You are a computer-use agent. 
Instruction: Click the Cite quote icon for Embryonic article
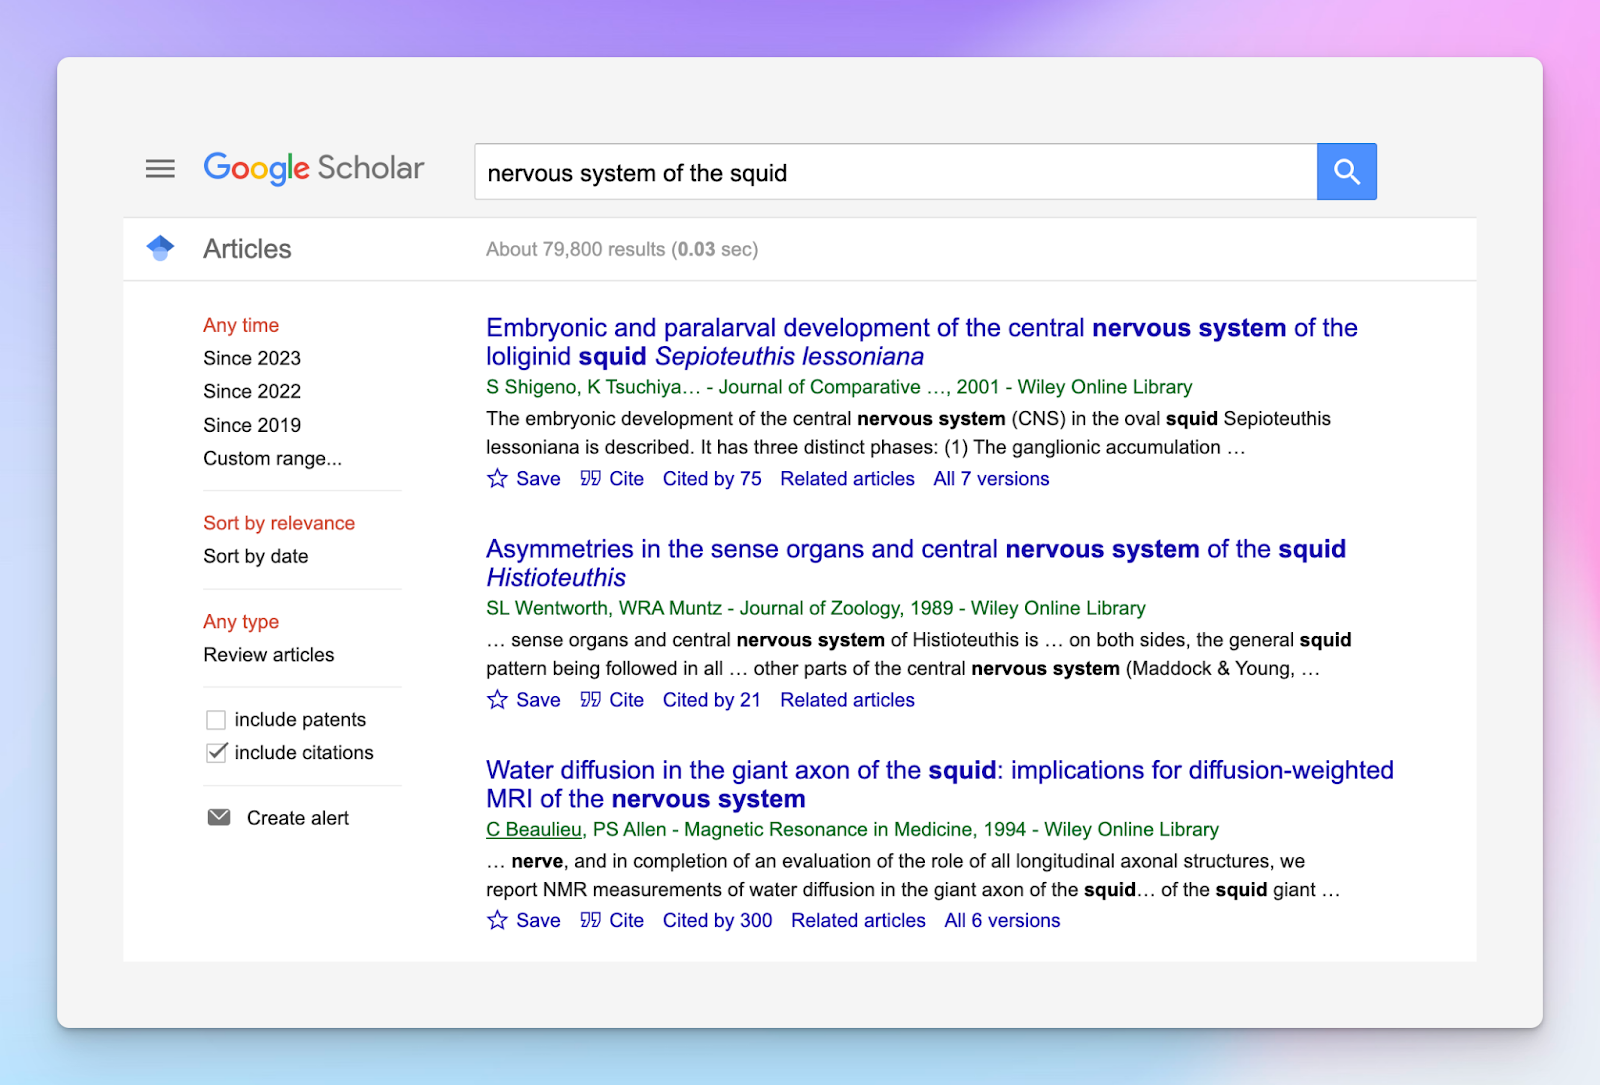(x=590, y=479)
